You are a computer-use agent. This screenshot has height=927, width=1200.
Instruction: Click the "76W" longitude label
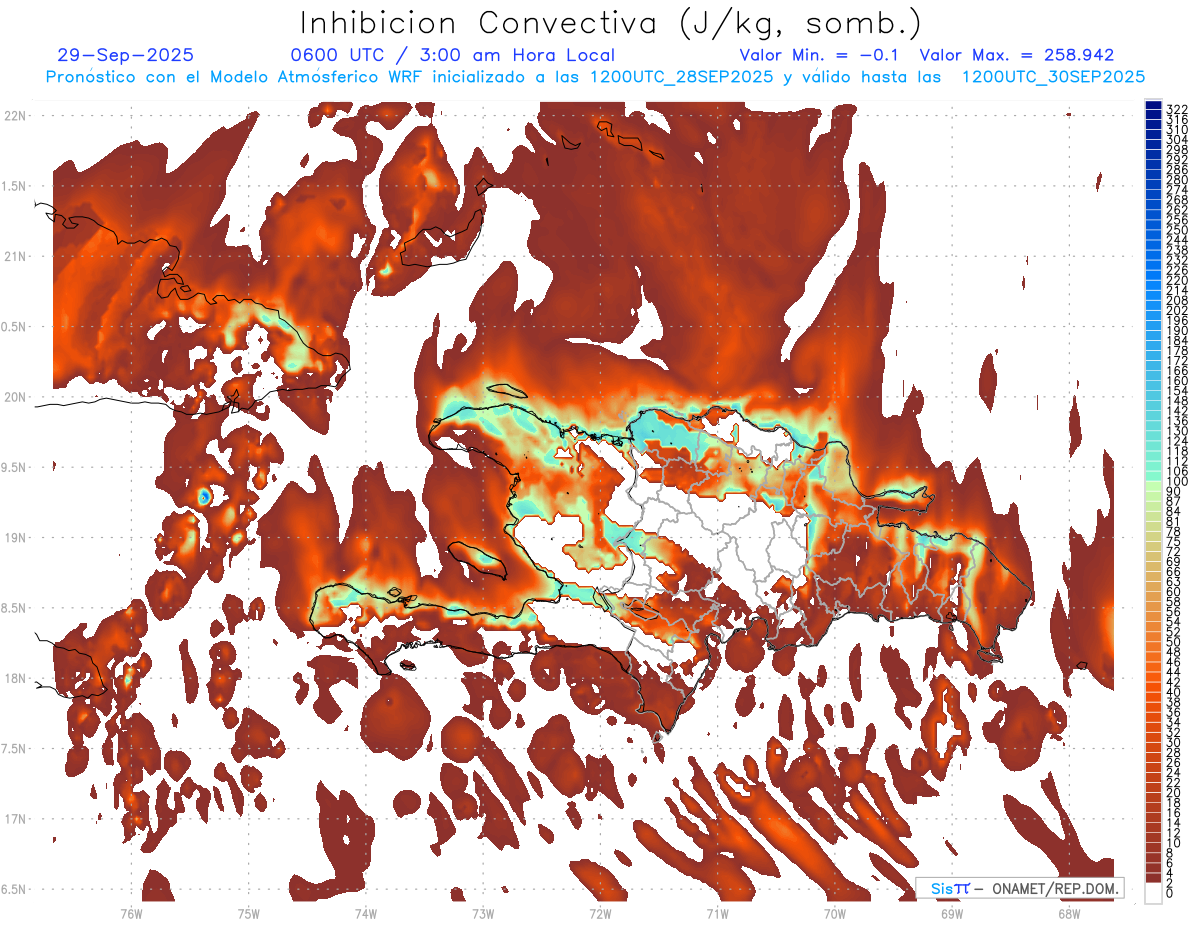click(x=131, y=913)
